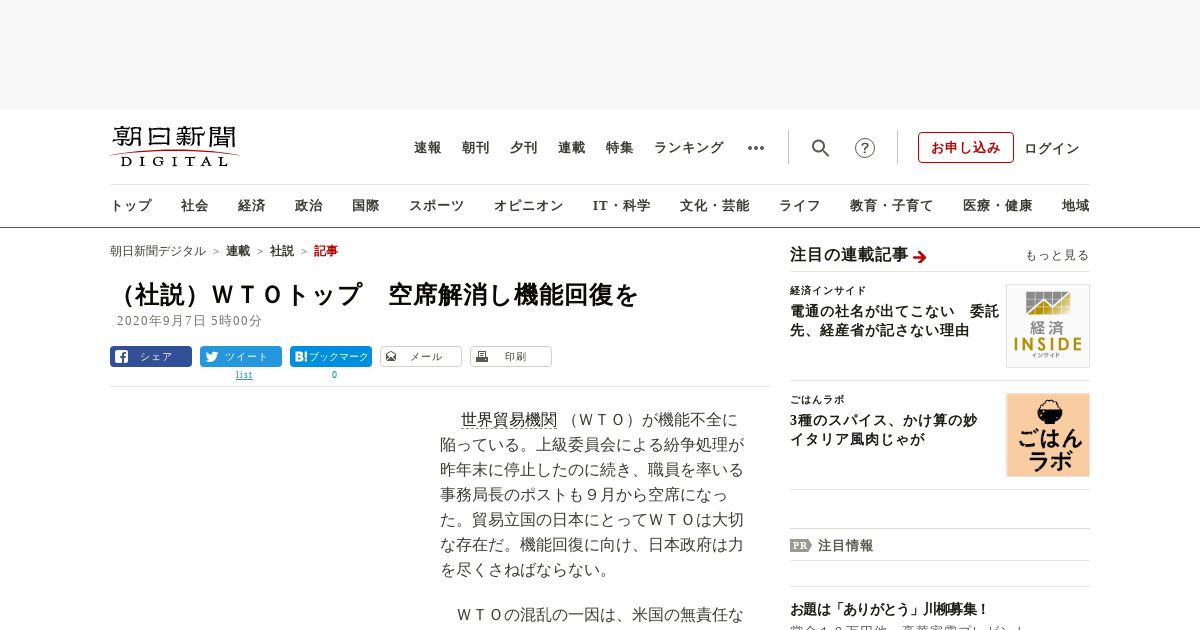The width and height of the screenshot is (1200, 630).
Task: Select the 国際 category tab
Action: pyautogui.click(x=366, y=206)
